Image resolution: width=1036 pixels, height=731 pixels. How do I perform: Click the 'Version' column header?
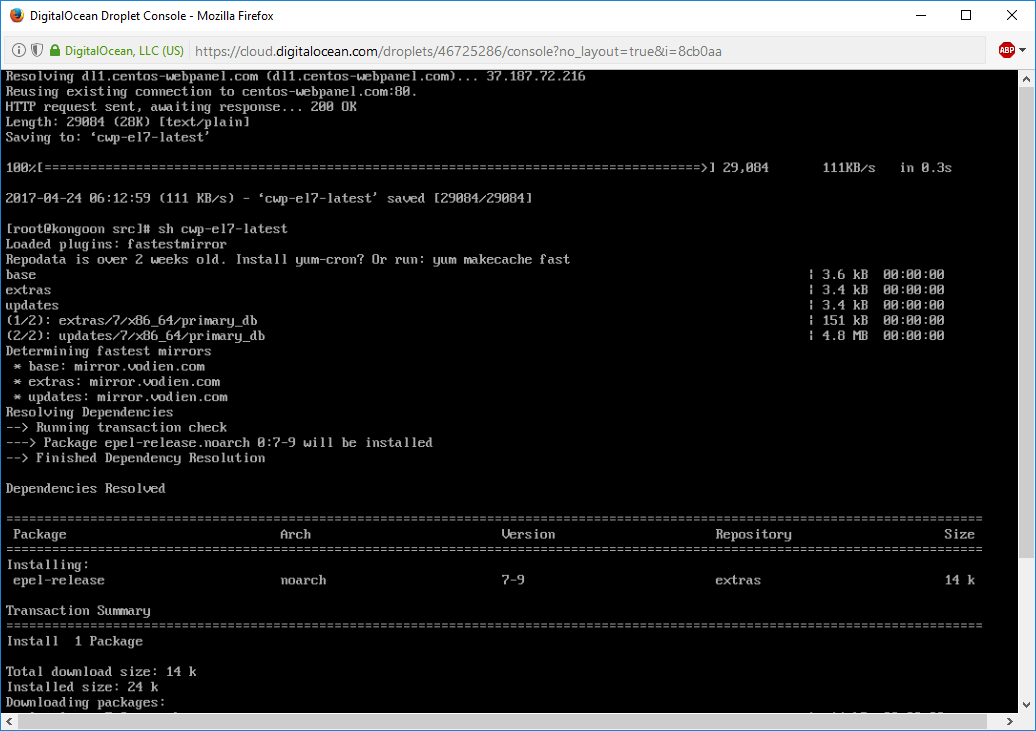point(529,534)
